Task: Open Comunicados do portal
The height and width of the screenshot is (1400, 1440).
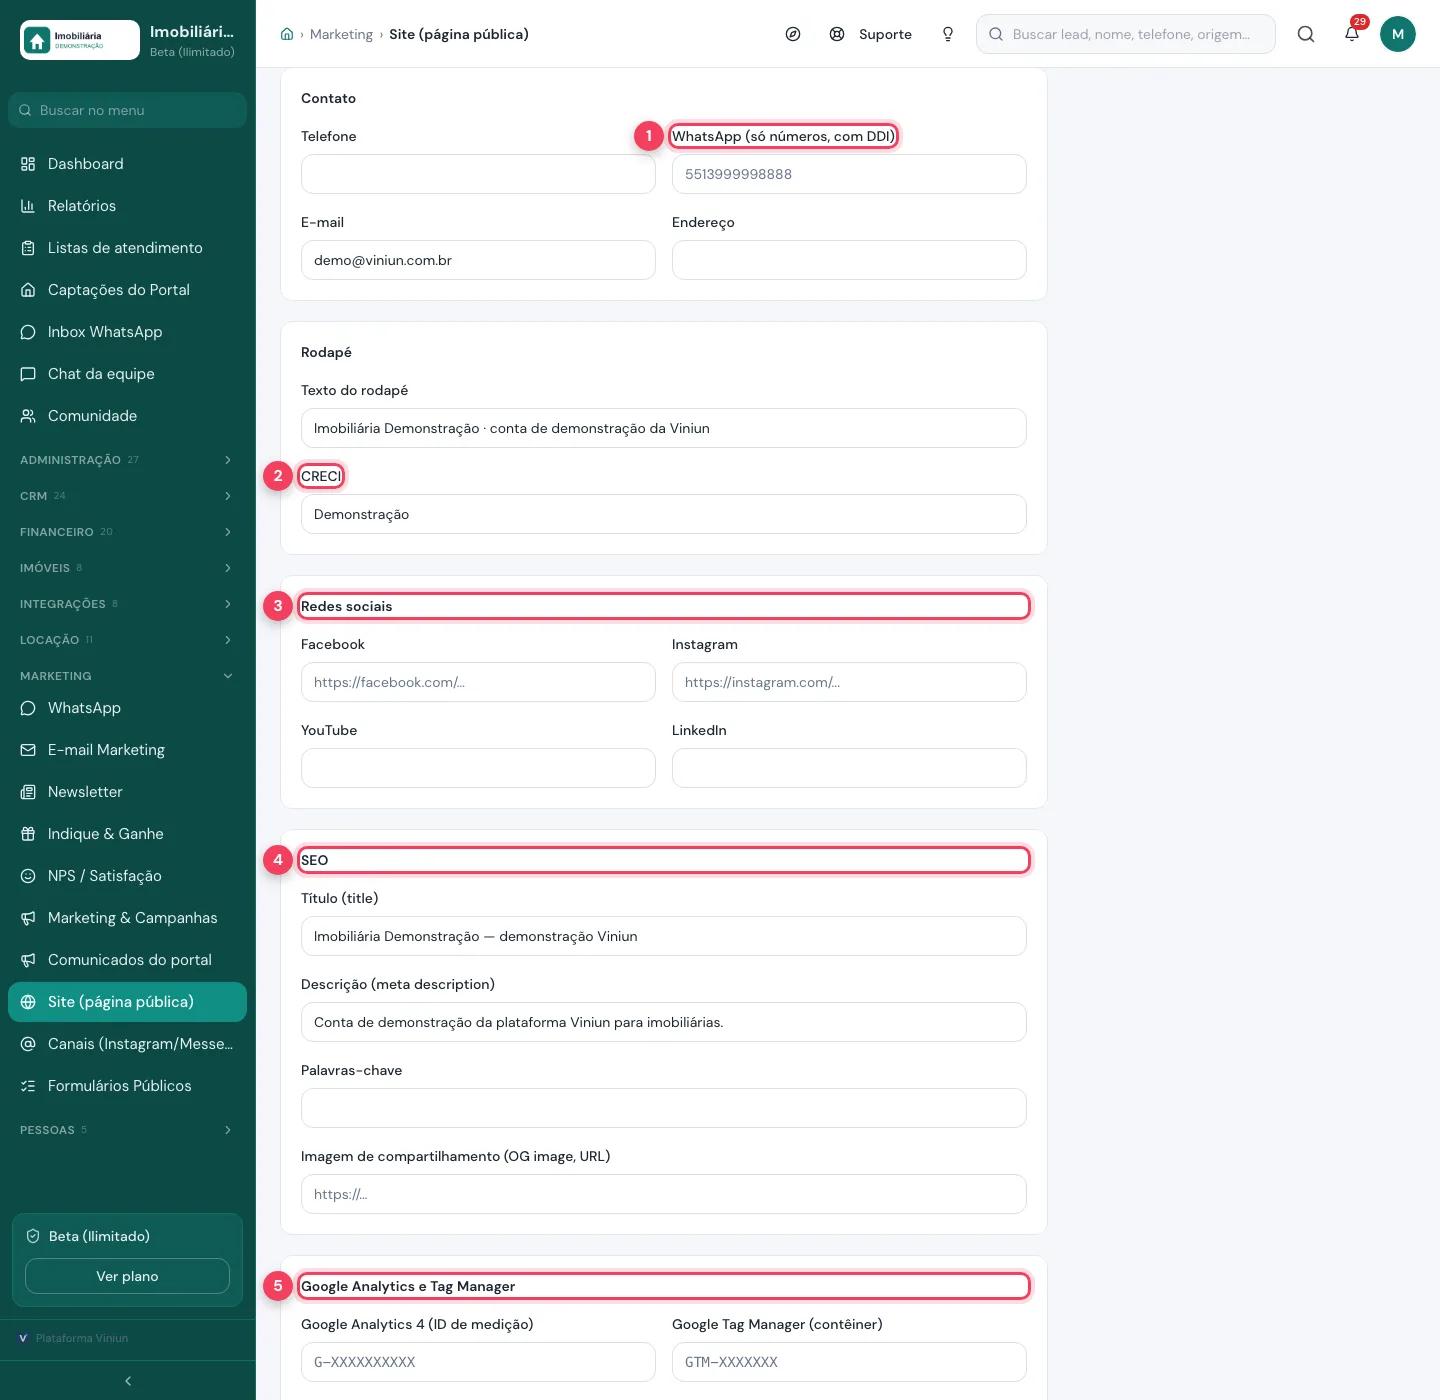Action: [x=127, y=960]
